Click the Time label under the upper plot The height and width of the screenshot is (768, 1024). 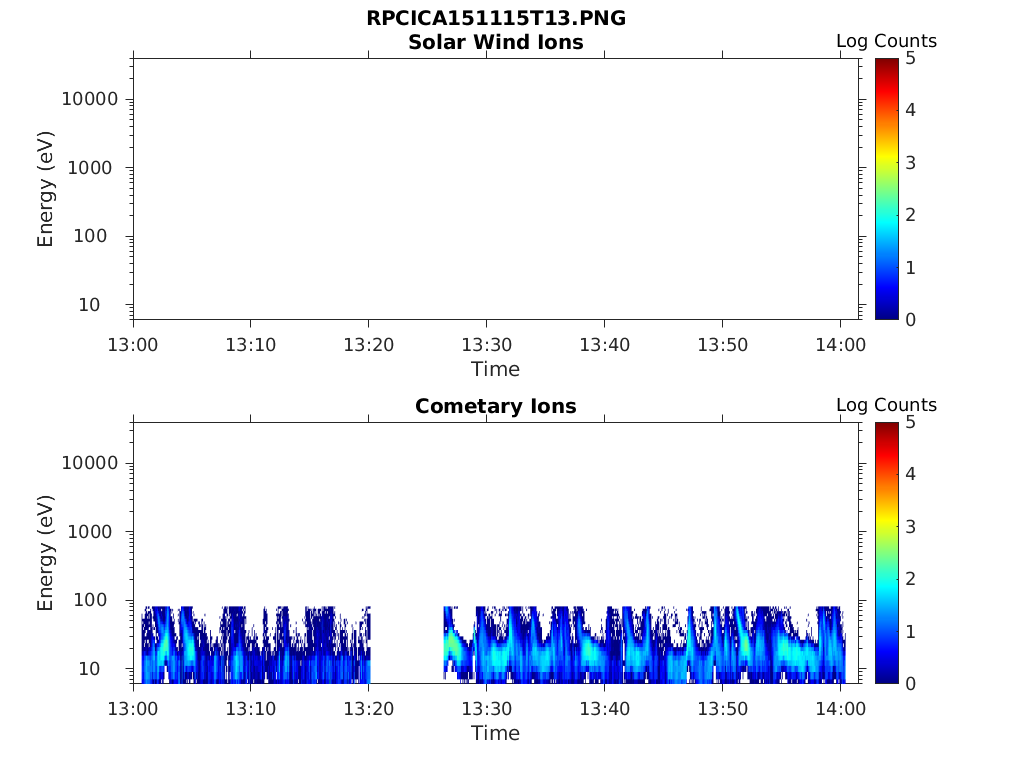click(496, 369)
